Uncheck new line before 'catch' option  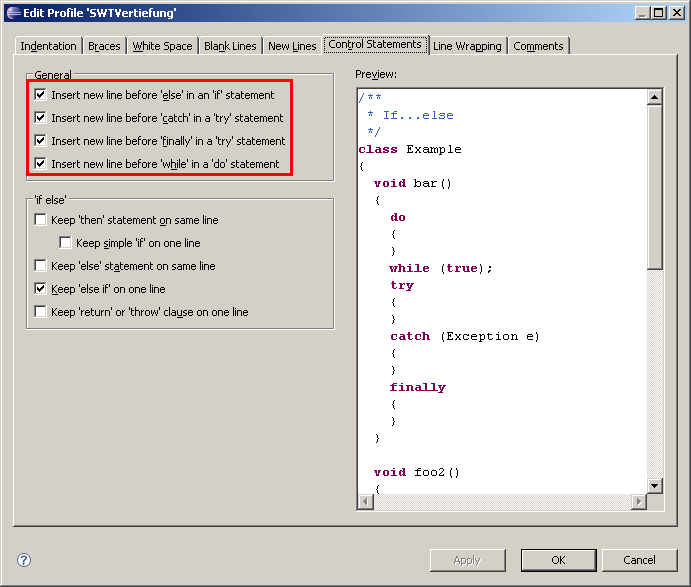coord(41,118)
